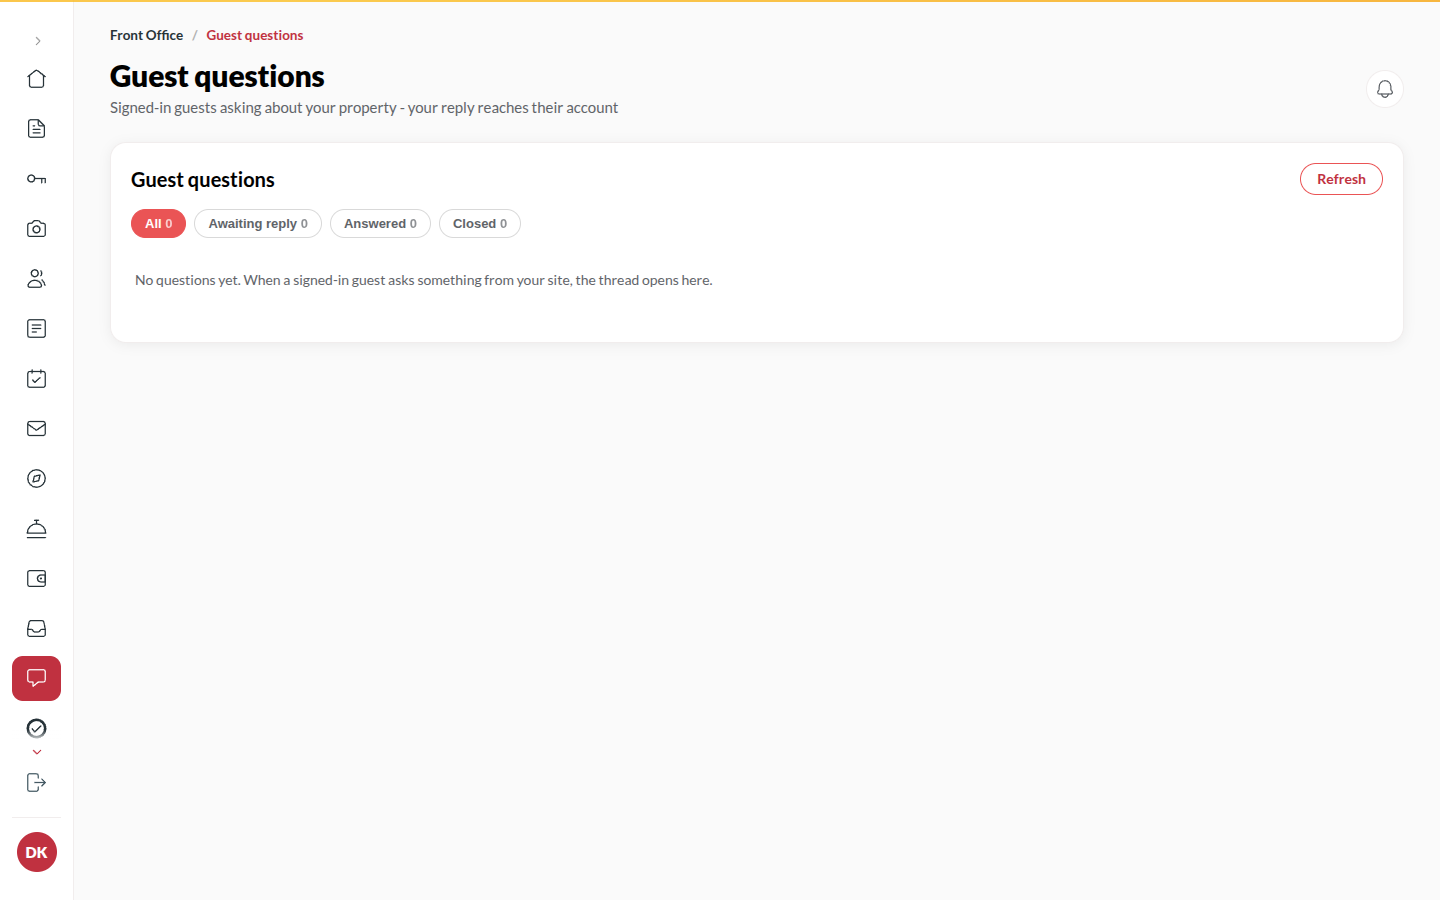The height and width of the screenshot is (900, 1440).
Task: Open the key icon in sidebar
Action: tap(37, 179)
